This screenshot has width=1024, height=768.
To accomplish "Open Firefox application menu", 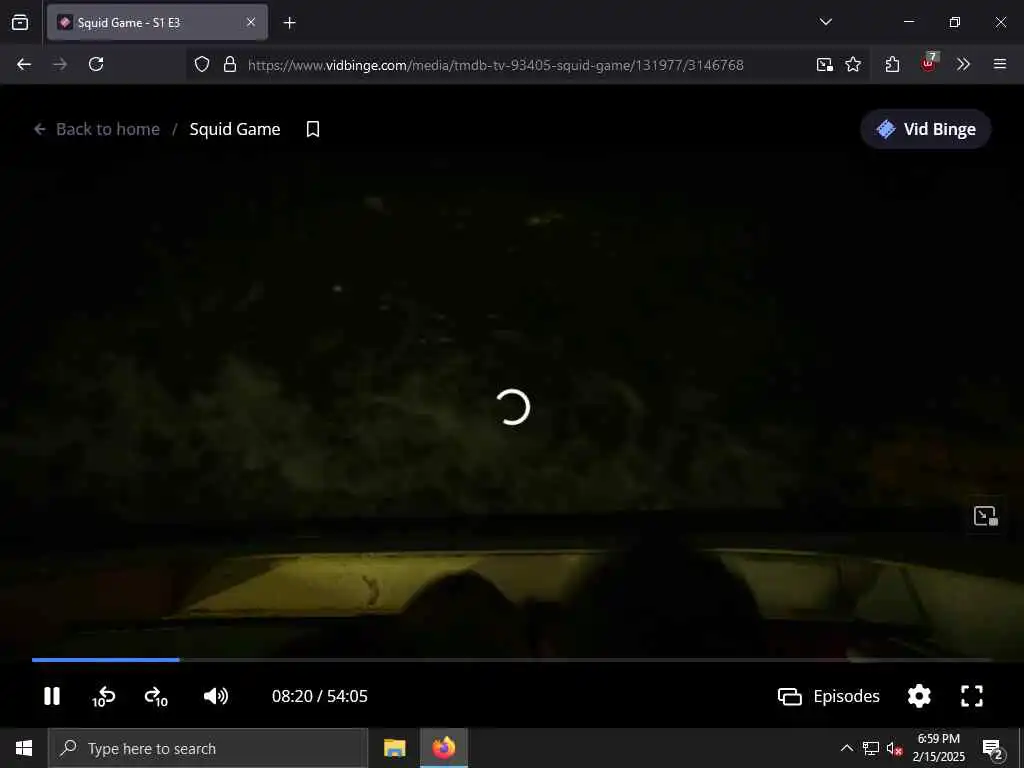I will [x=999, y=64].
